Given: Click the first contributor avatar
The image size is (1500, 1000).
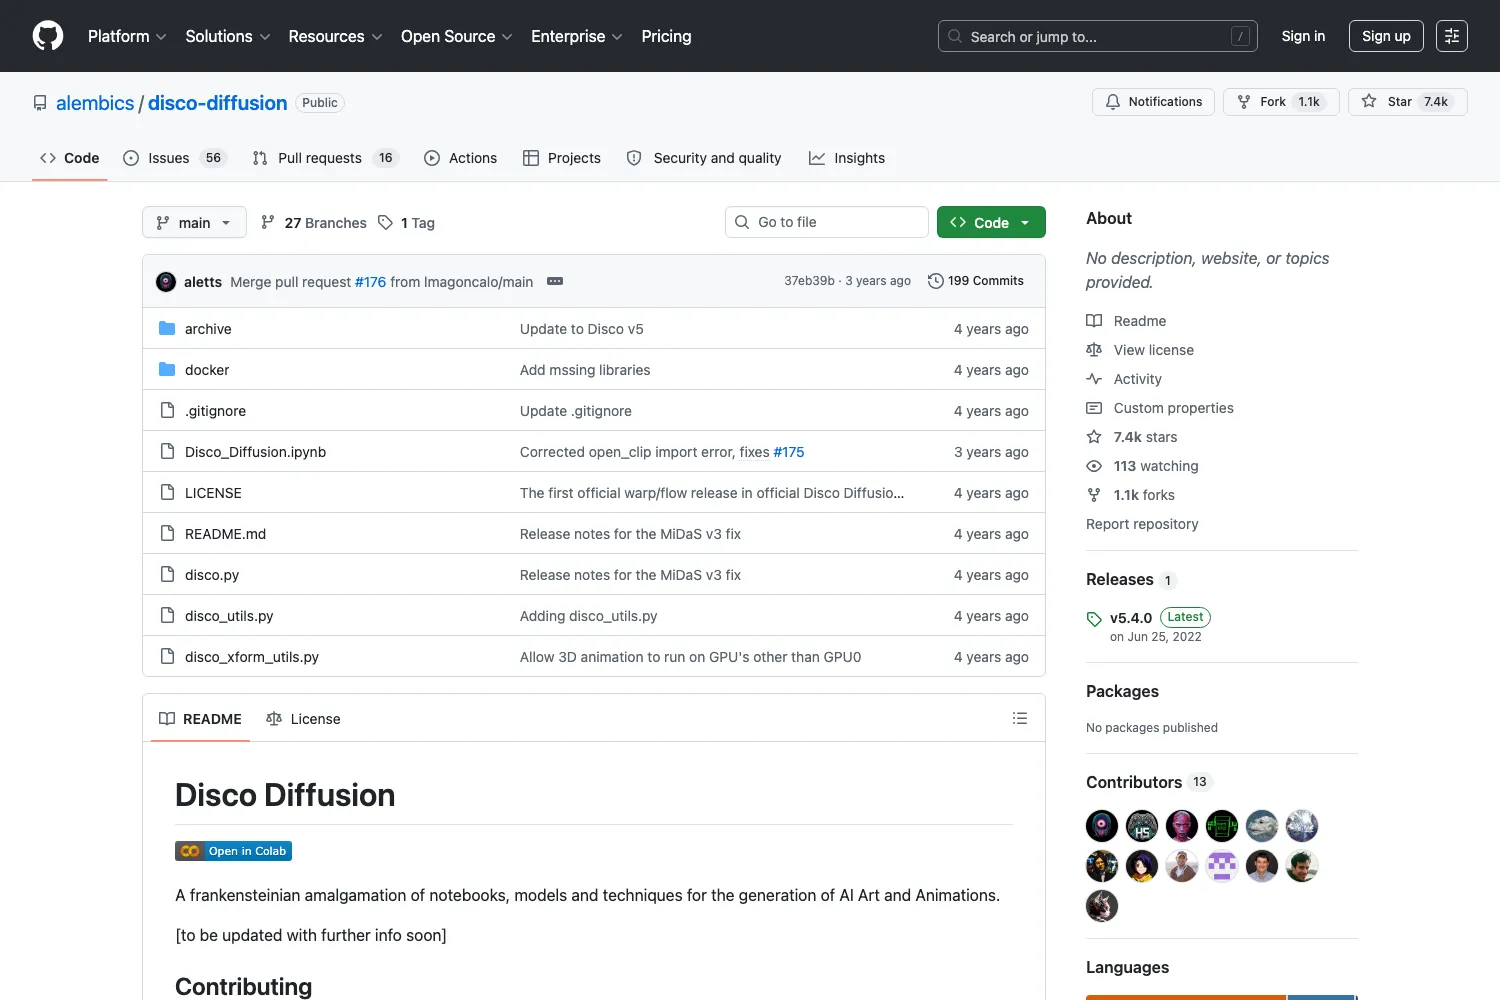Looking at the screenshot, I should (x=1102, y=826).
